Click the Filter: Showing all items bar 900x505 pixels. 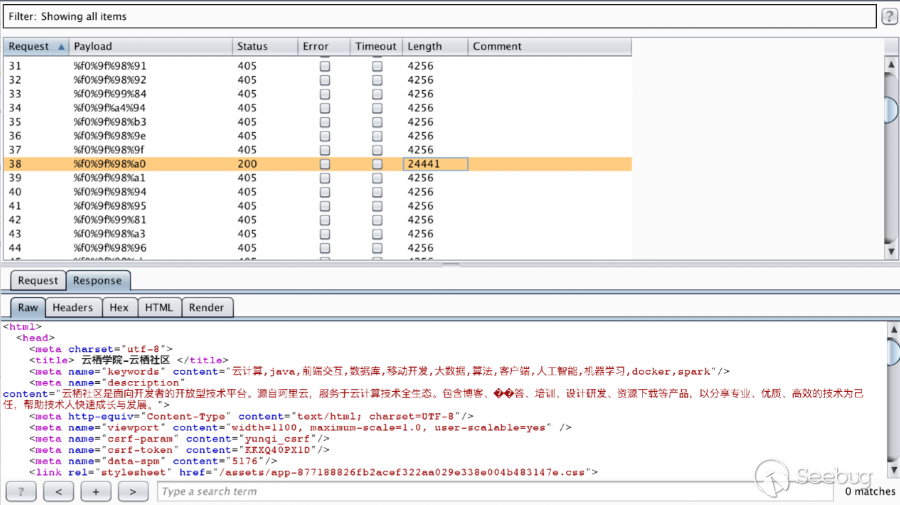point(440,17)
